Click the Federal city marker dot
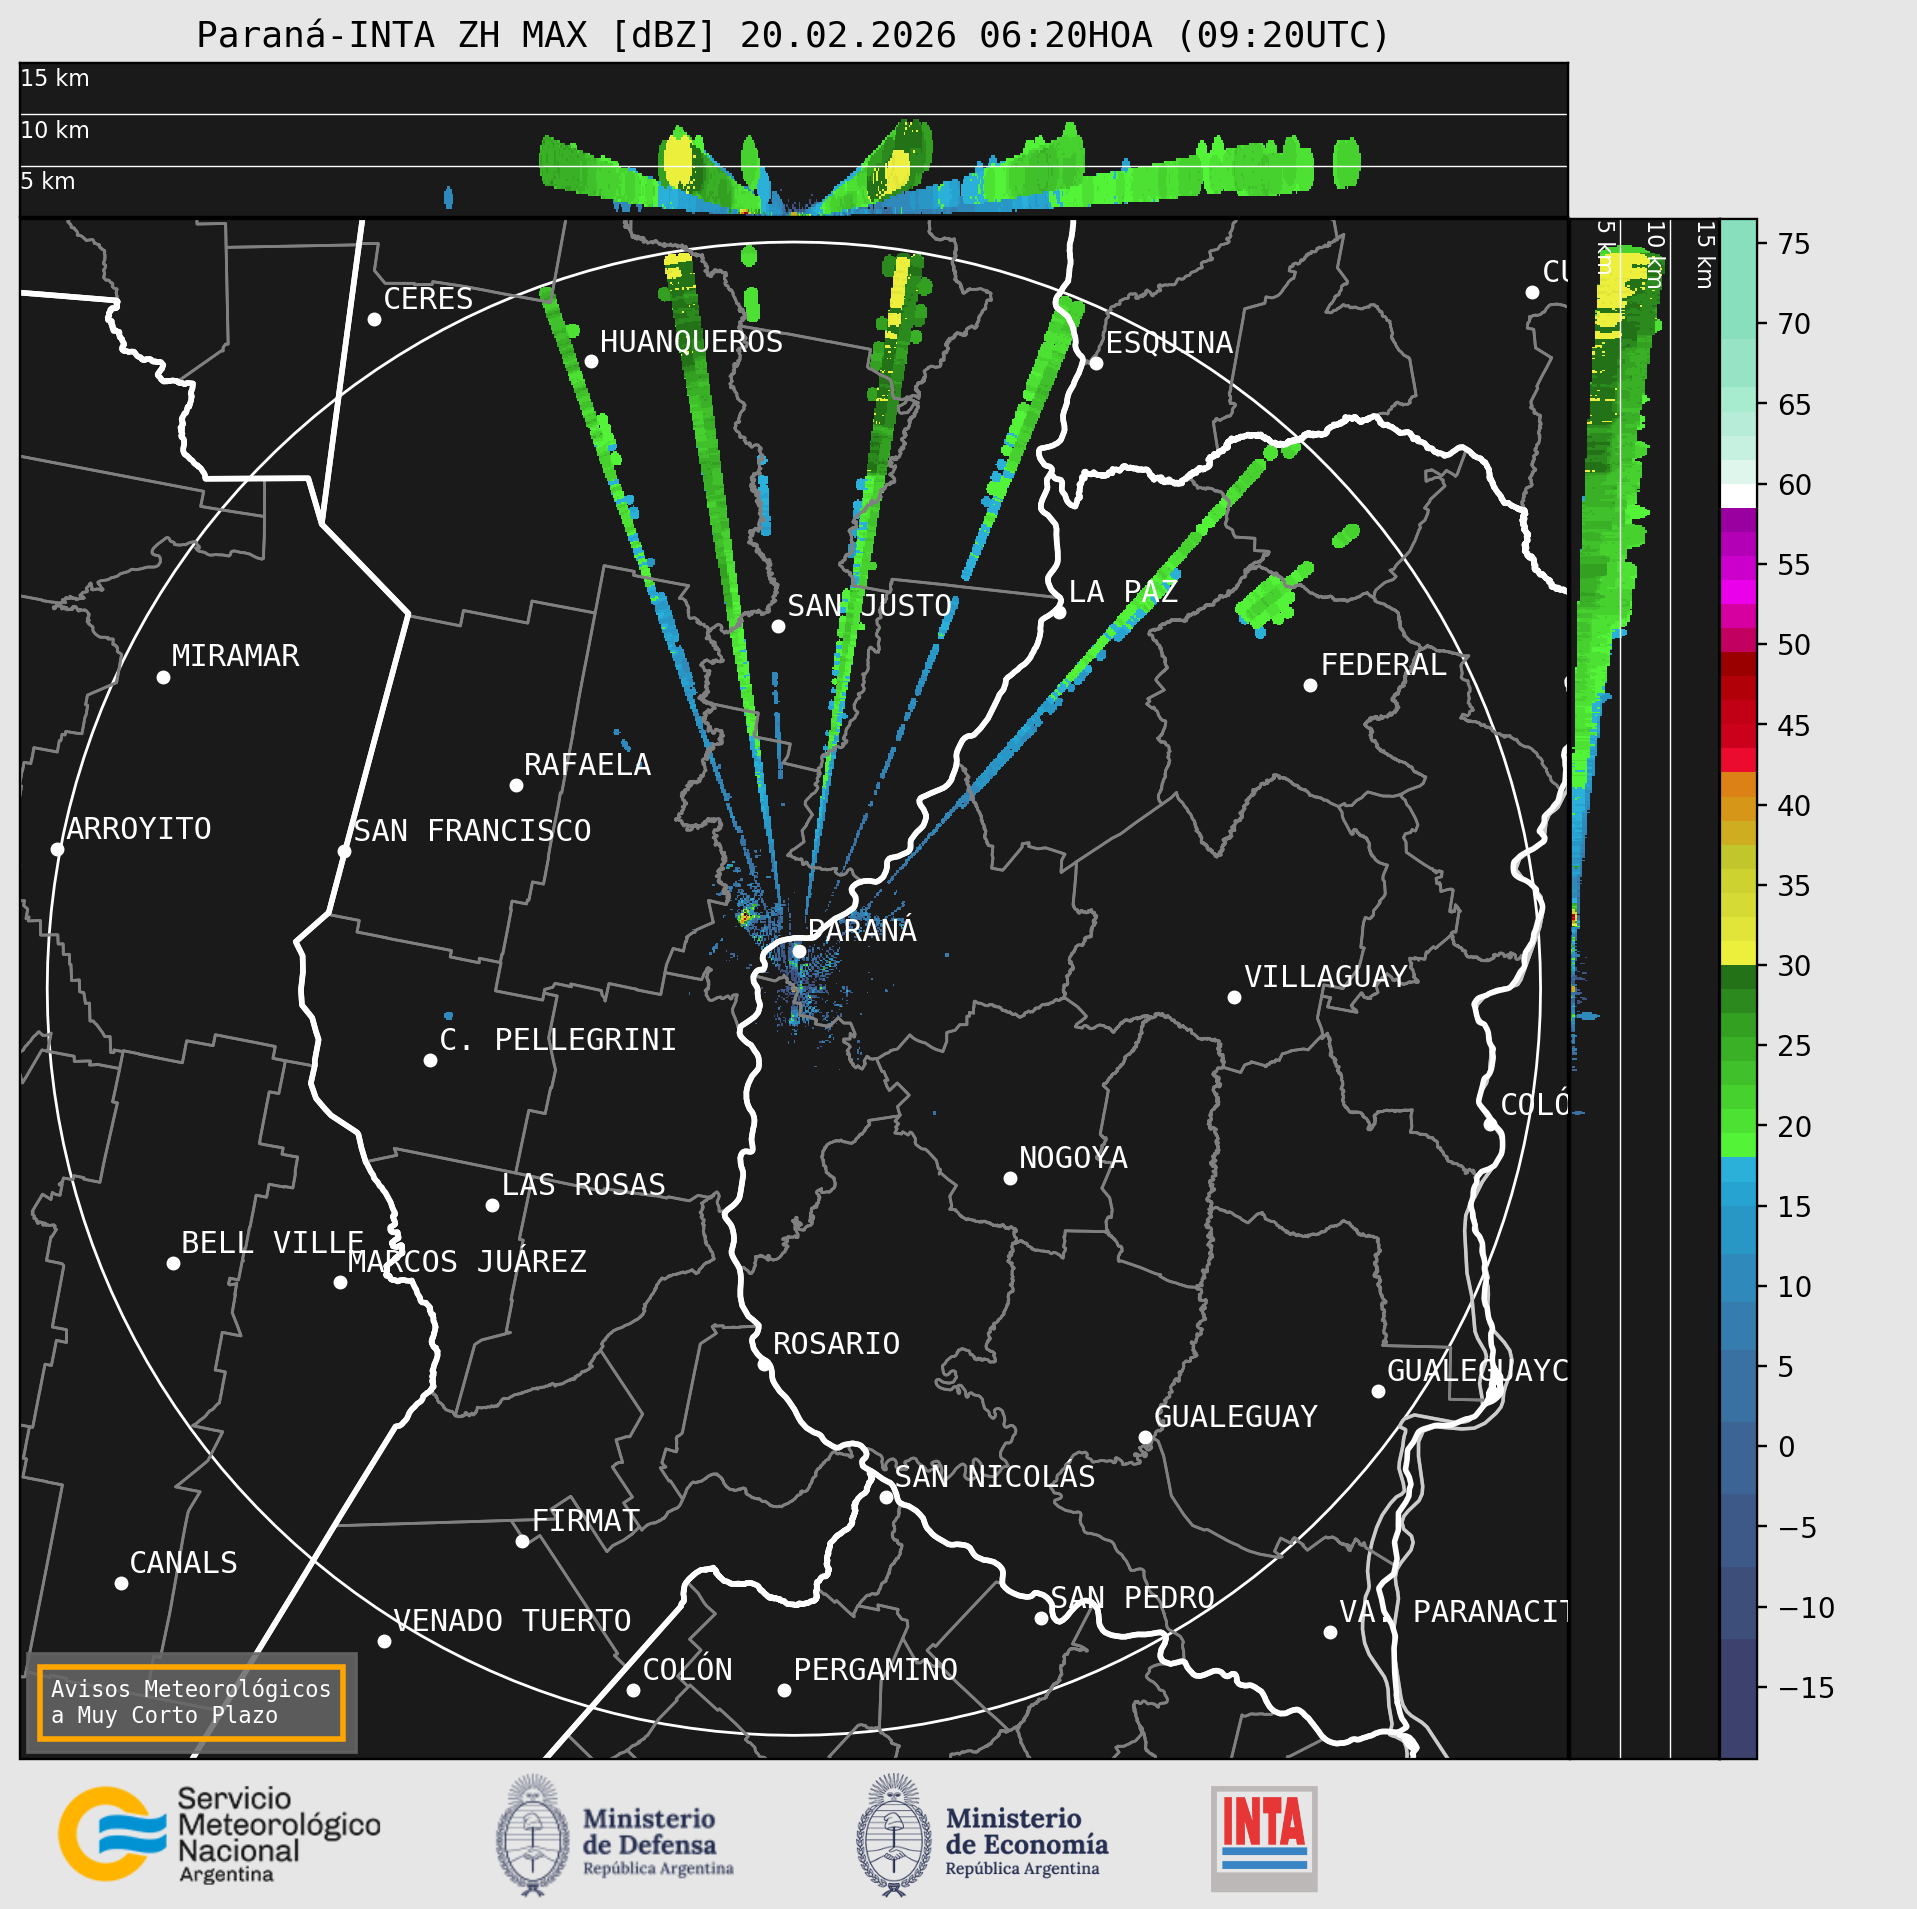Viewport: 1917px width, 1909px height. tap(1310, 685)
